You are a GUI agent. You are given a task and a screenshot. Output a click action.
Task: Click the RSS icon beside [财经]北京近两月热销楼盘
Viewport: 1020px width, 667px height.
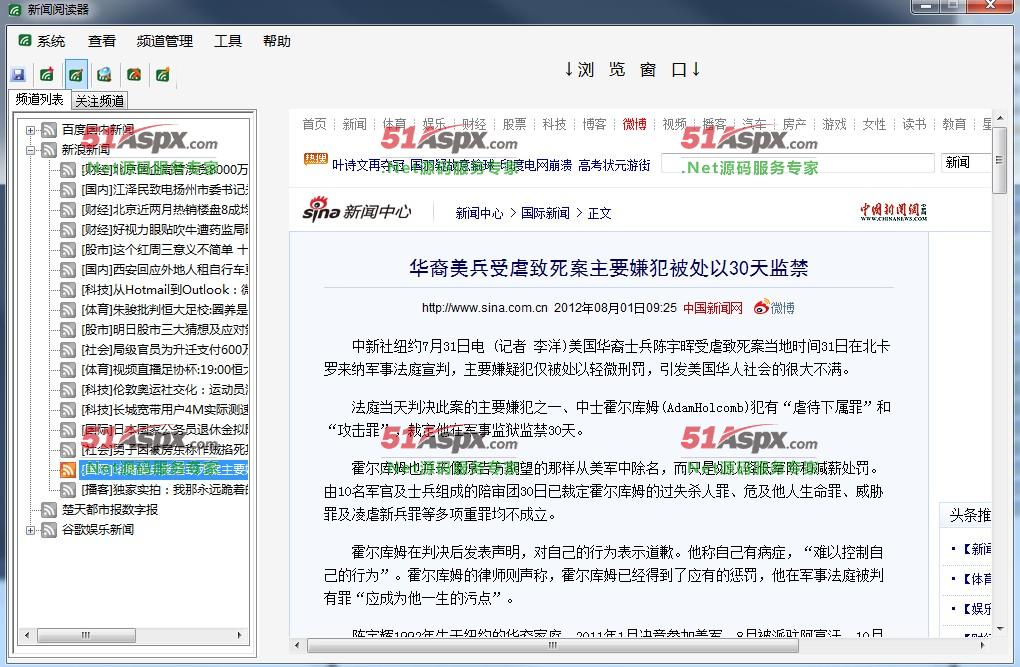[68, 210]
